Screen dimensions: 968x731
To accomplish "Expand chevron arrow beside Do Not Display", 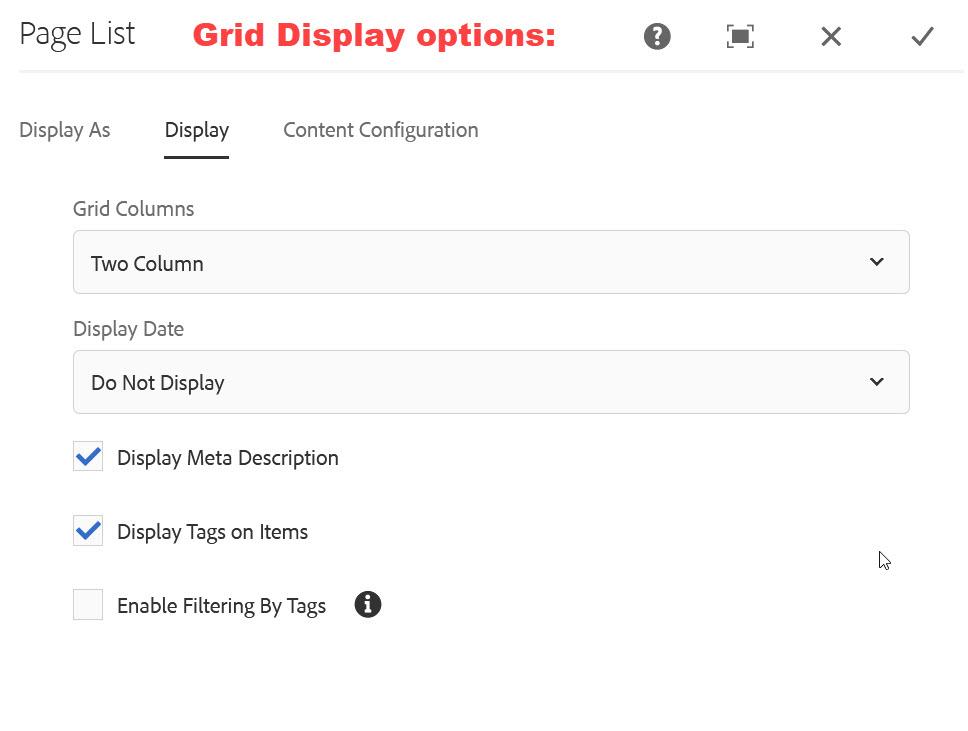I will (x=877, y=382).
